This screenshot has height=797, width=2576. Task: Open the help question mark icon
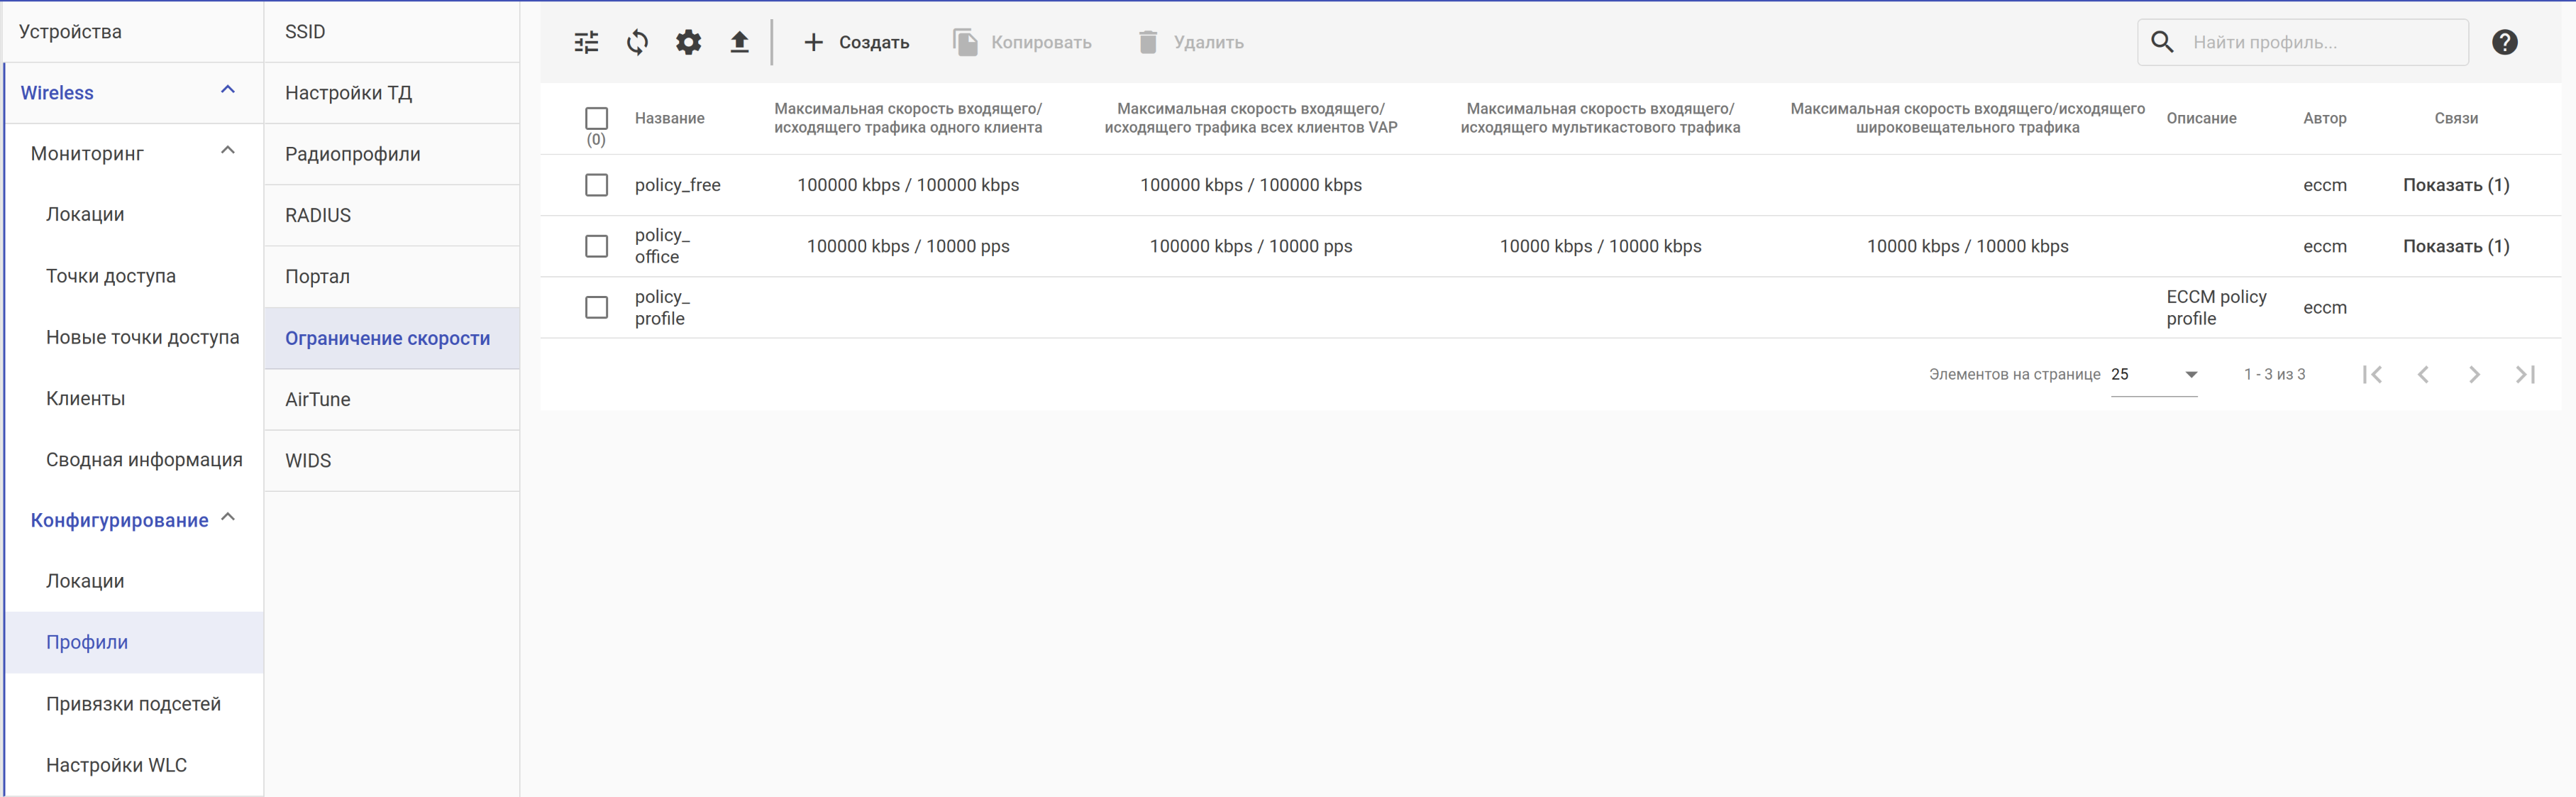pyautogui.click(x=2504, y=42)
